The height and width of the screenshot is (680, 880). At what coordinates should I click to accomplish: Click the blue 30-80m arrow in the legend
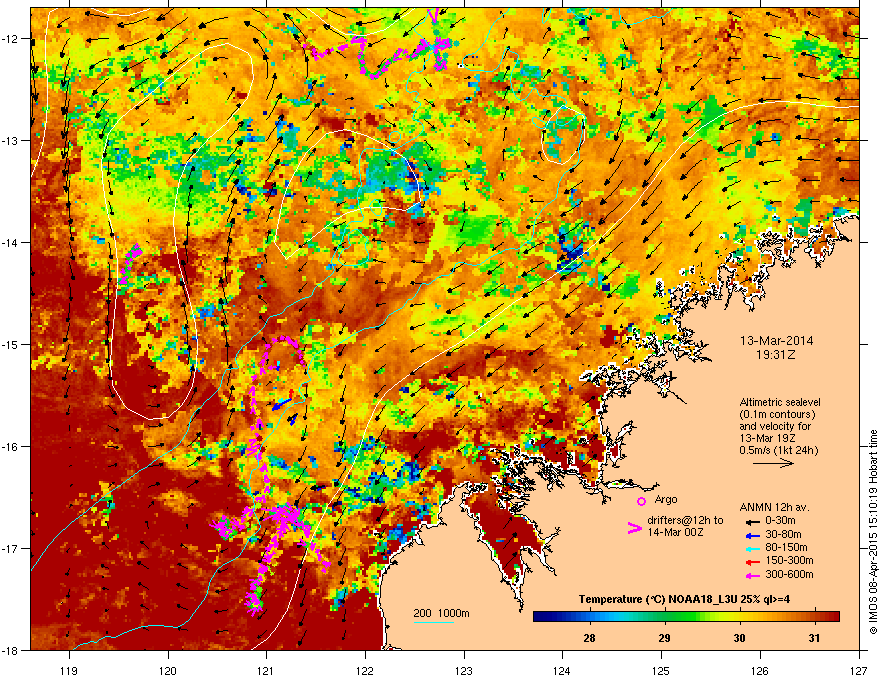click(753, 535)
